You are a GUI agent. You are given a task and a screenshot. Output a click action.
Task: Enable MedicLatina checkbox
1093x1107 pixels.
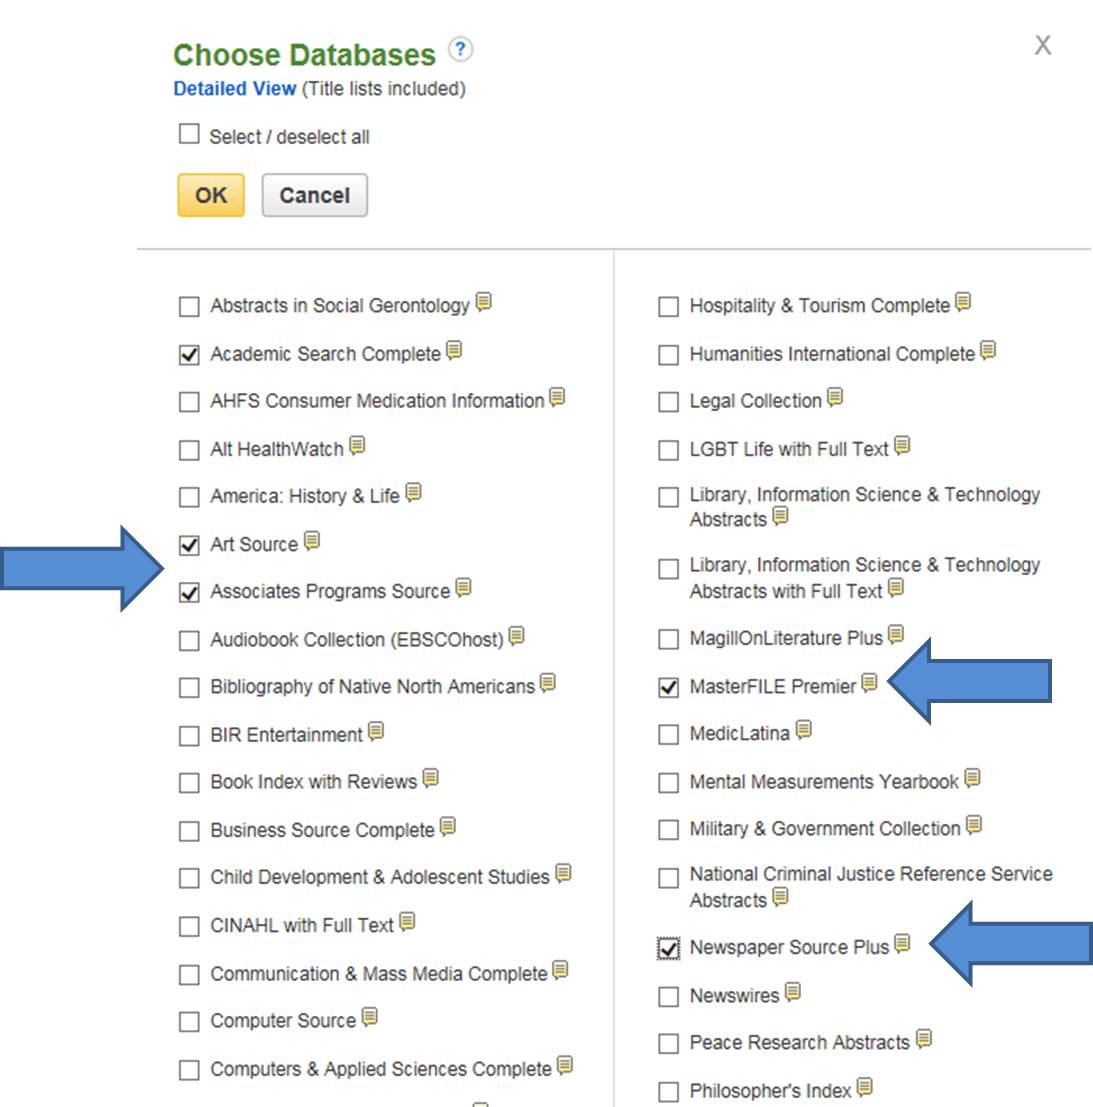[669, 734]
